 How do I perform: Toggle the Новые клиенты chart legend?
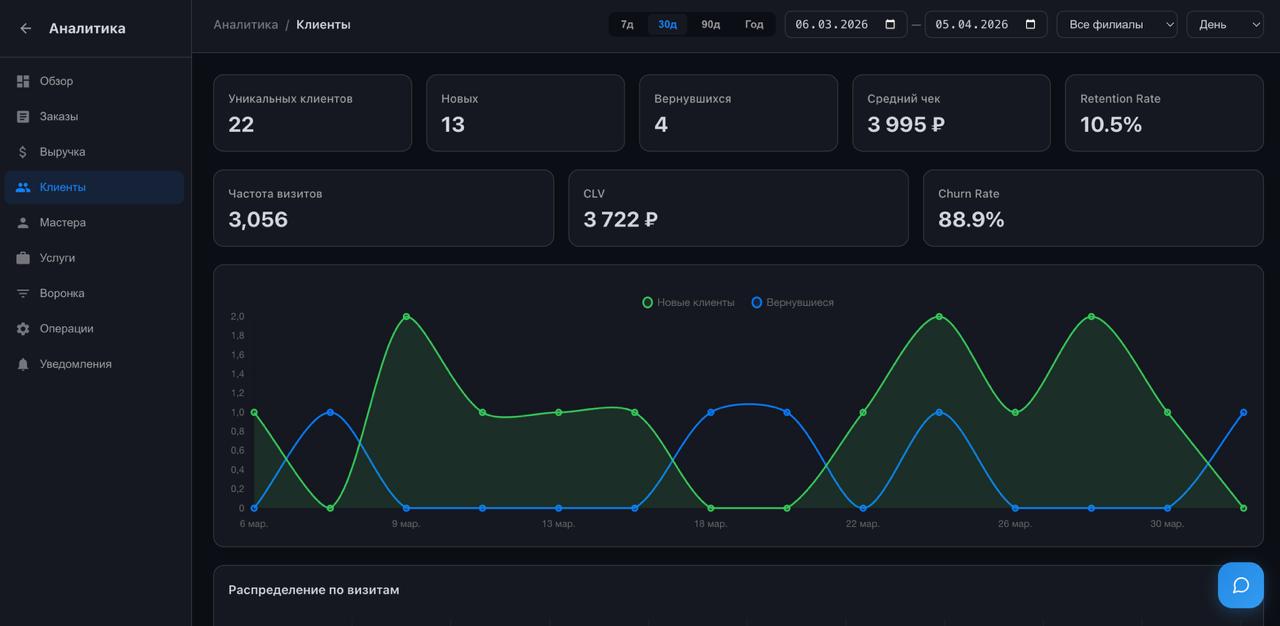click(x=689, y=303)
